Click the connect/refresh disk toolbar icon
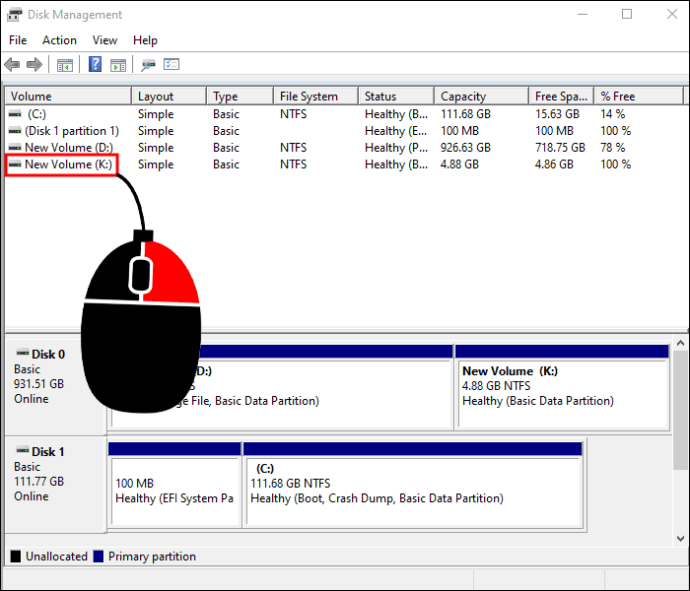Screen dimensions: 690x591 coord(148,65)
